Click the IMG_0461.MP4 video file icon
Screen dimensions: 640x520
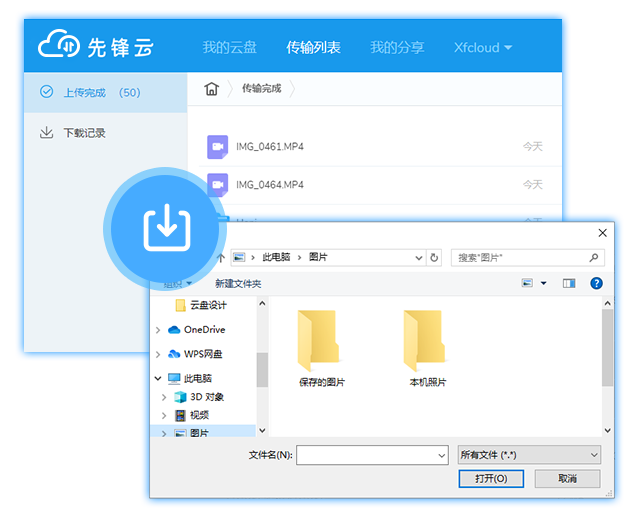tap(217, 147)
